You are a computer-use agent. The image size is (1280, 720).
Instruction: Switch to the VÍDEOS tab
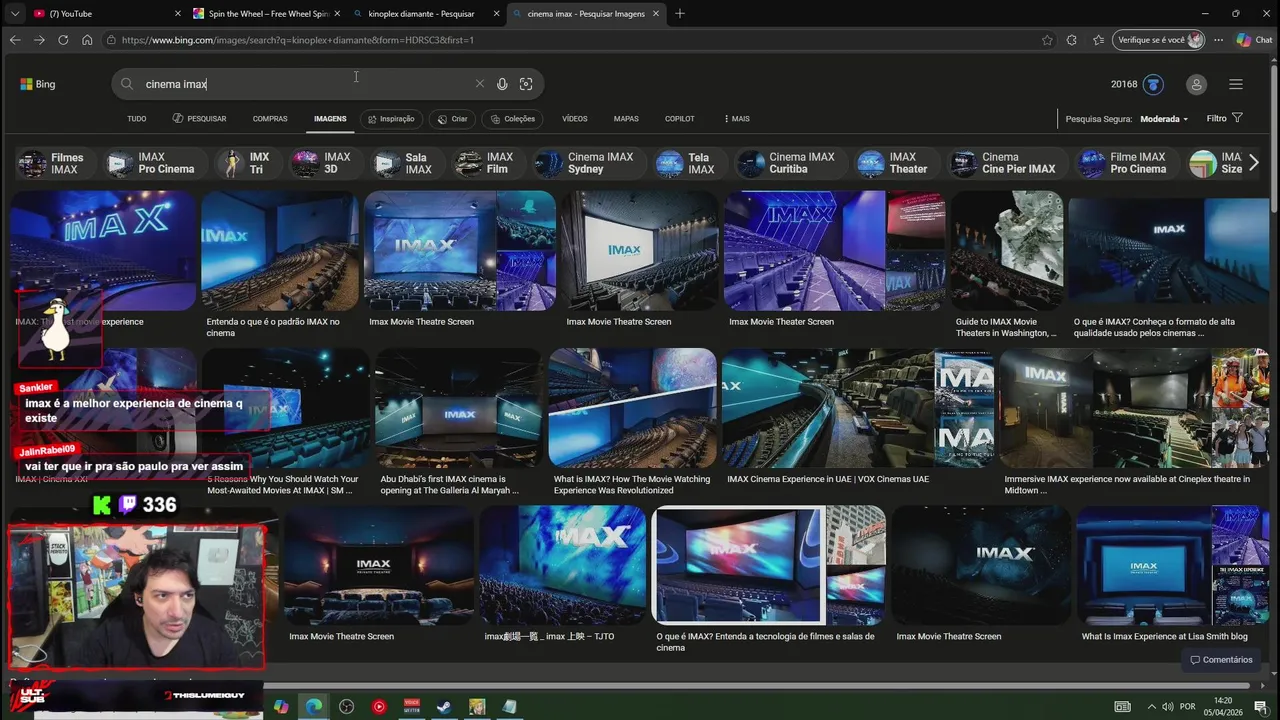click(575, 119)
